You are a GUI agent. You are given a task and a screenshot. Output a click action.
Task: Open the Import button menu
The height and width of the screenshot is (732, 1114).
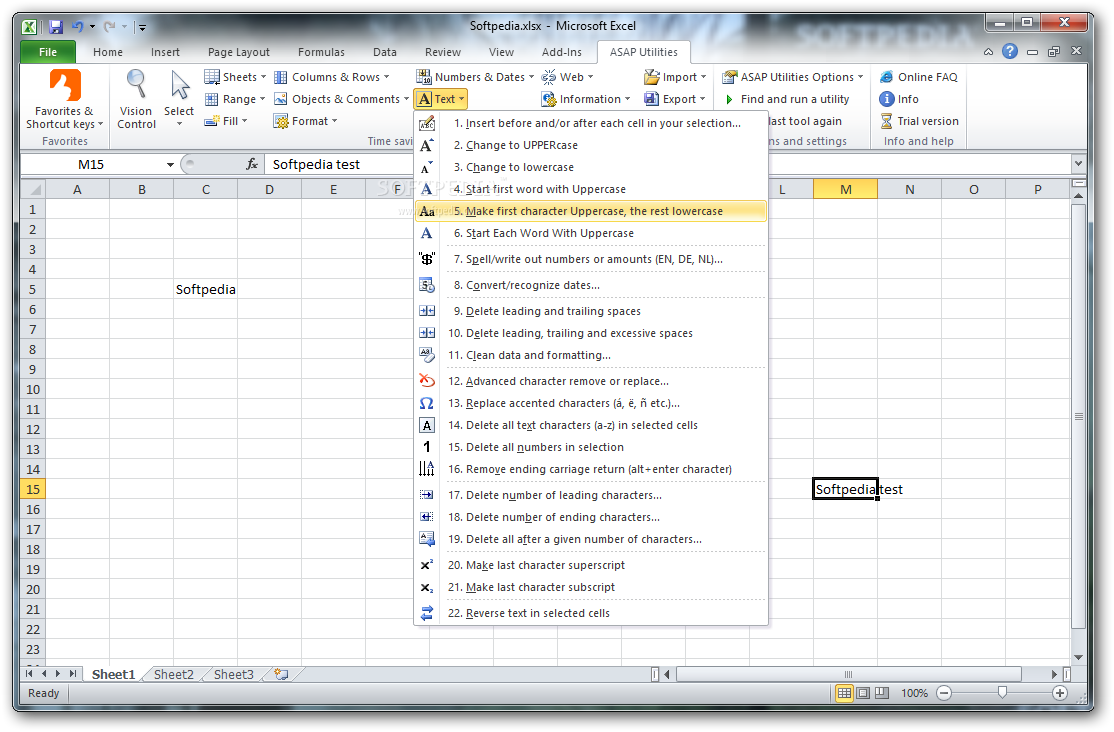tap(675, 77)
